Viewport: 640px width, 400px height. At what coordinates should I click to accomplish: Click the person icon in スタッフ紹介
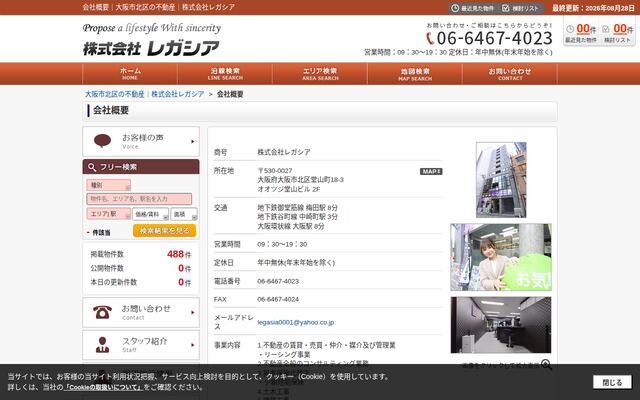tap(102, 345)
